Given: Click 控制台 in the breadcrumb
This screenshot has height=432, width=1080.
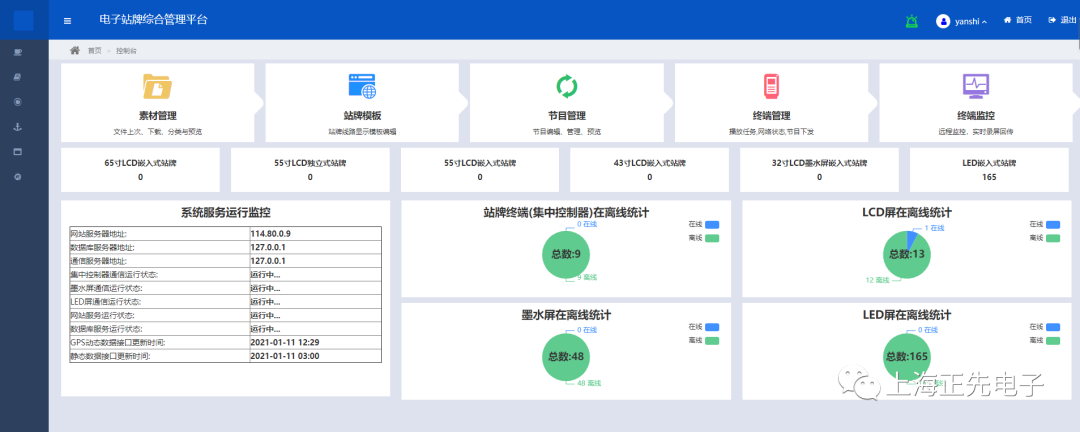Looking at the screenshot, I should pyautogui.click(x=125, y=51).
